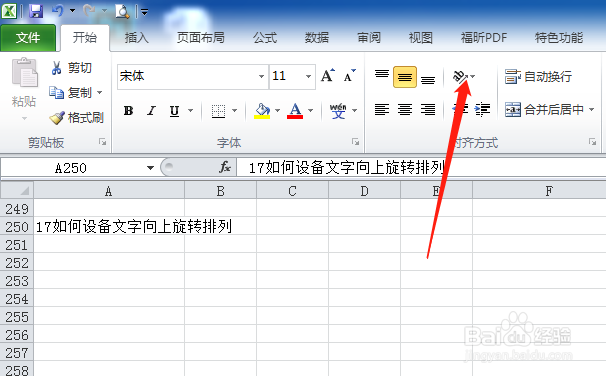Open the 对齐方式 dialog launcher

click(x=592, y=142)
